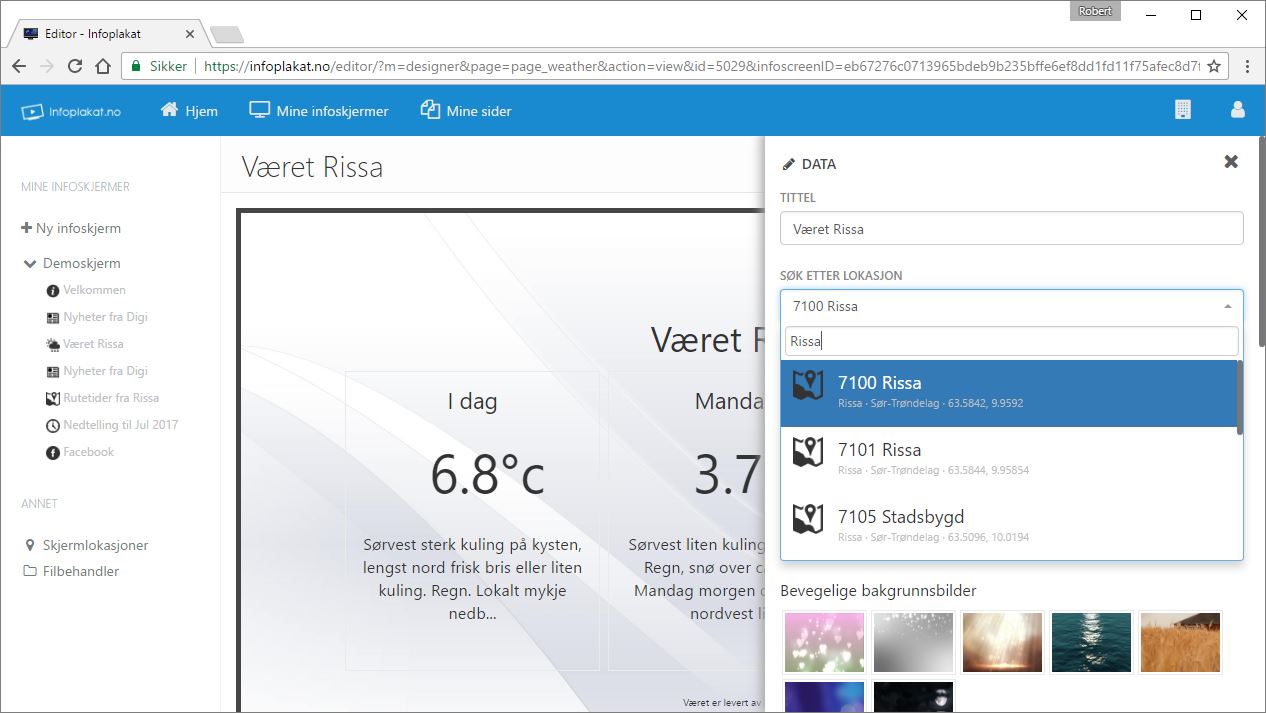The height and width of the screenshot is (713, 1266).
Task: Select Demoskjerm in sidebar tree
Action: click(81, 263)
